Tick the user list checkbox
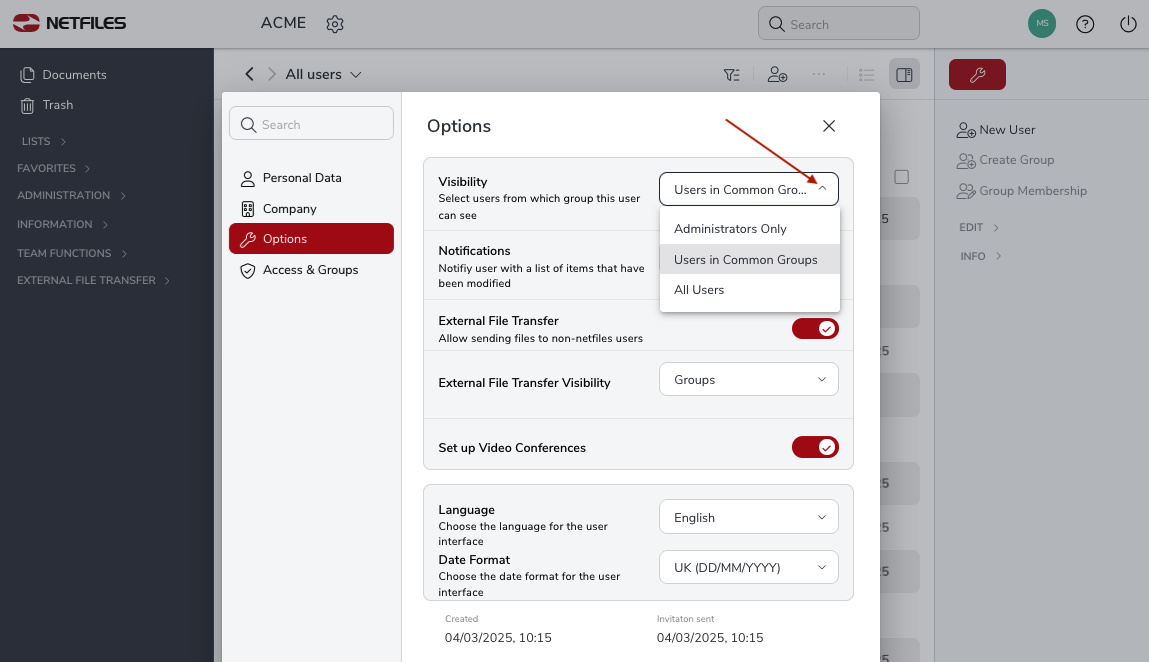 [x=901, y=177]
